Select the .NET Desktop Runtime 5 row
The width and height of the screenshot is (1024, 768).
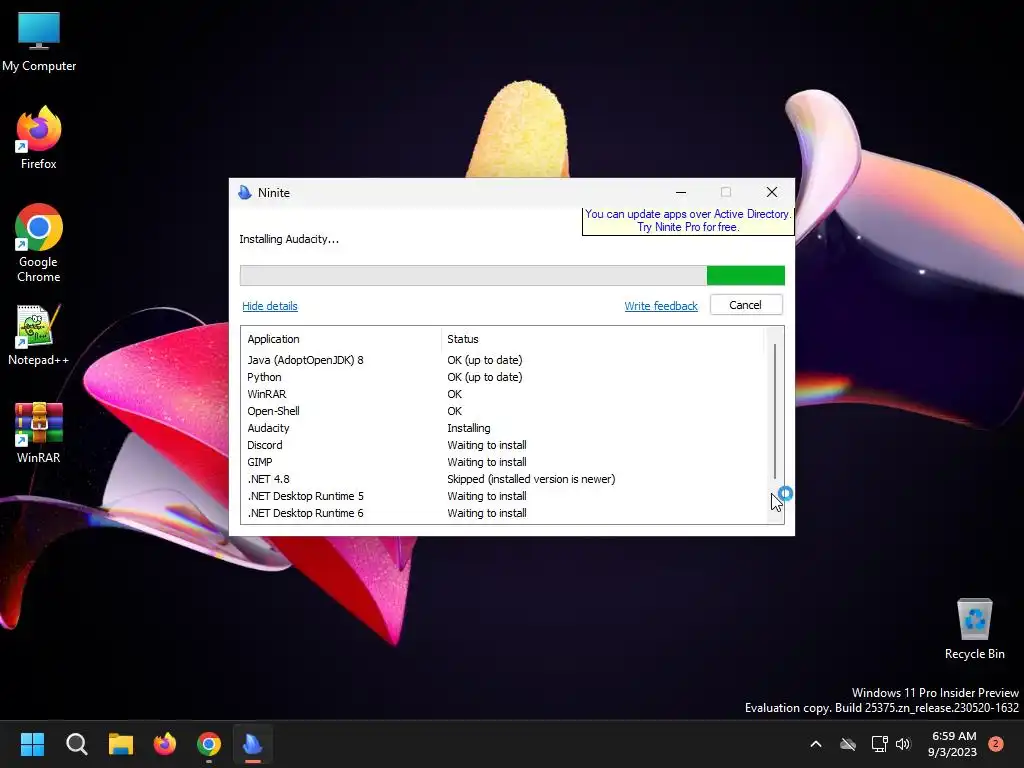(x=503, y=496)
